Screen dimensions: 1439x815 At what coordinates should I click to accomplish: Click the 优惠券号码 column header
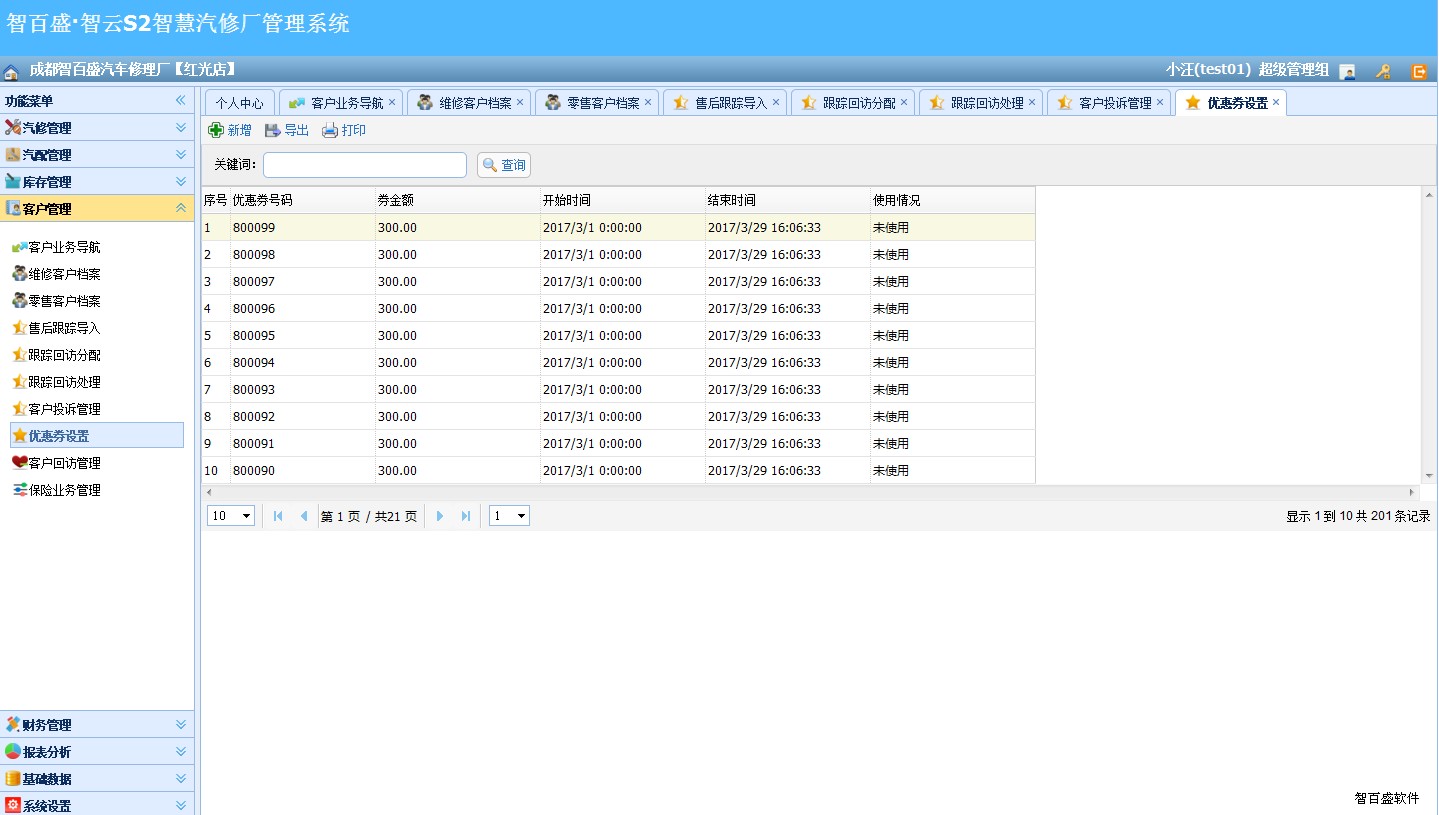pyautogui.click(x=303, y=200)
